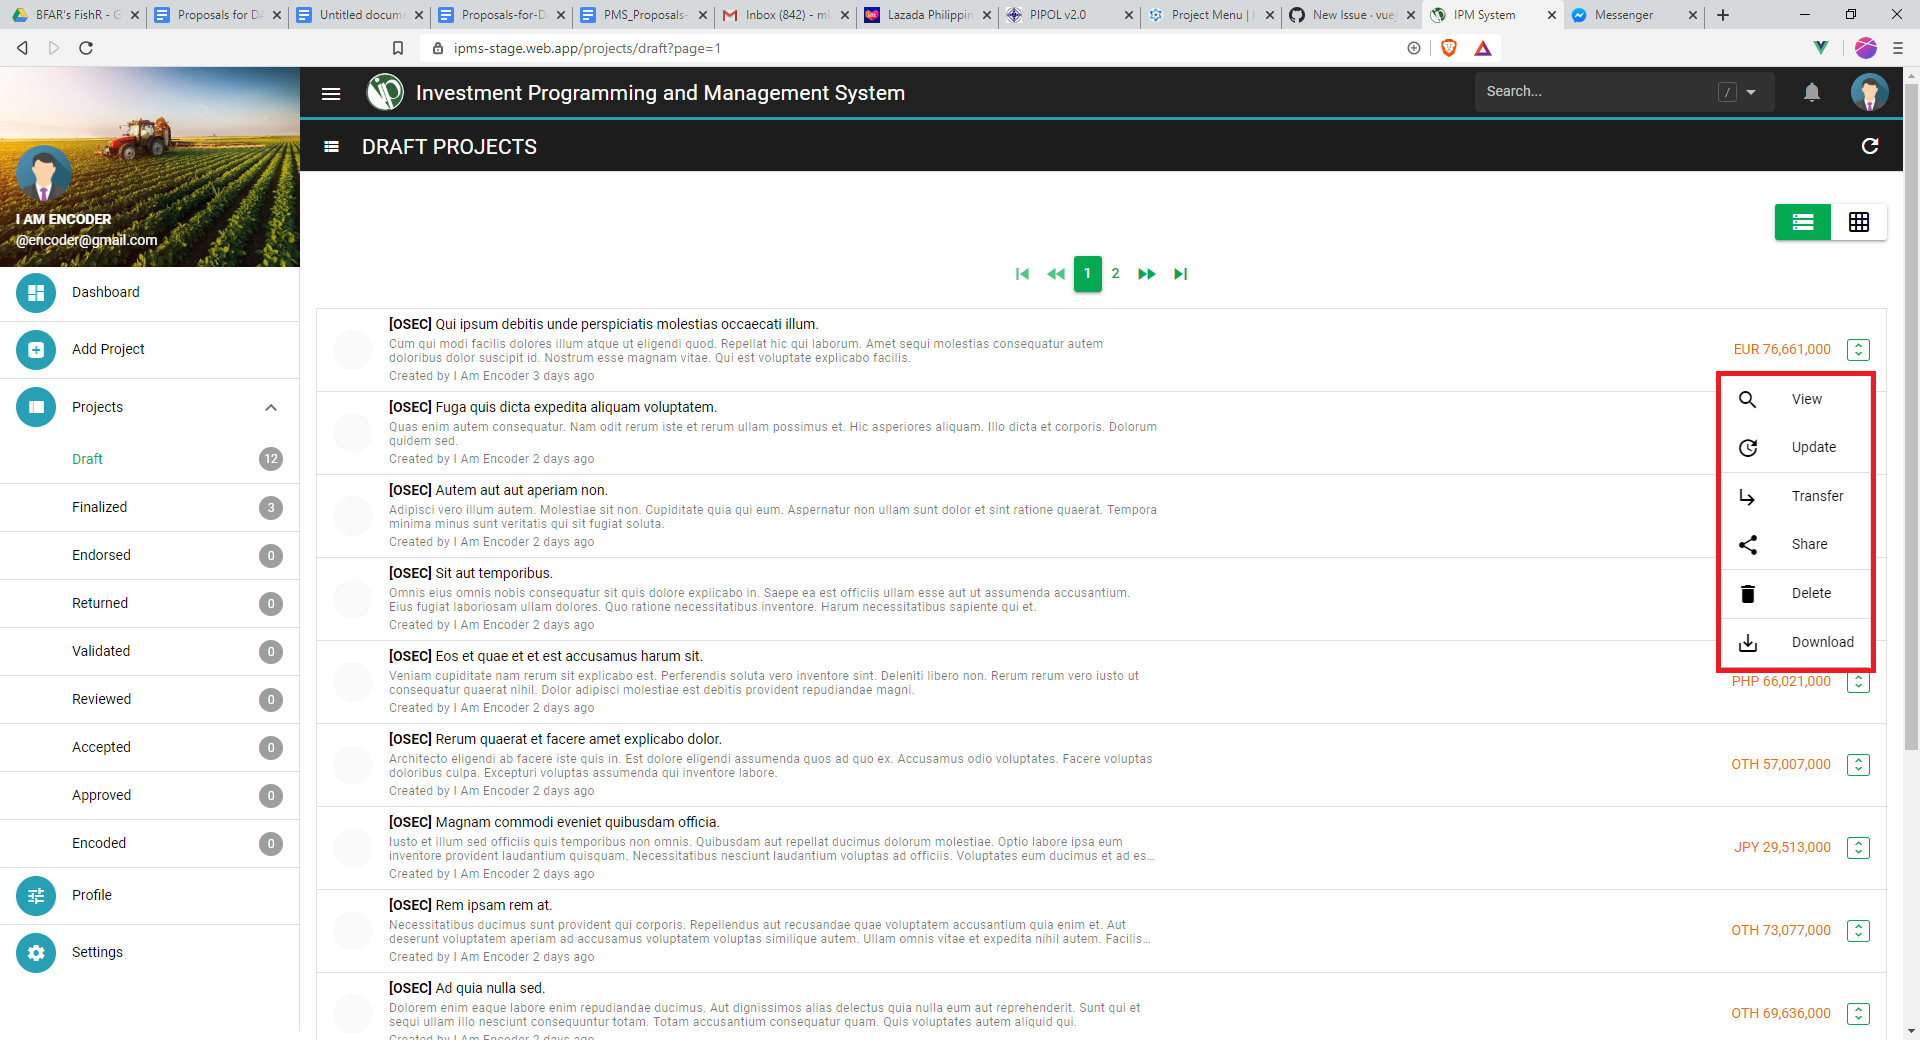Screen dimensions: 1920x1040
Task: Open the hamburger navigation menu in header
Action: (x=331, y=93)
